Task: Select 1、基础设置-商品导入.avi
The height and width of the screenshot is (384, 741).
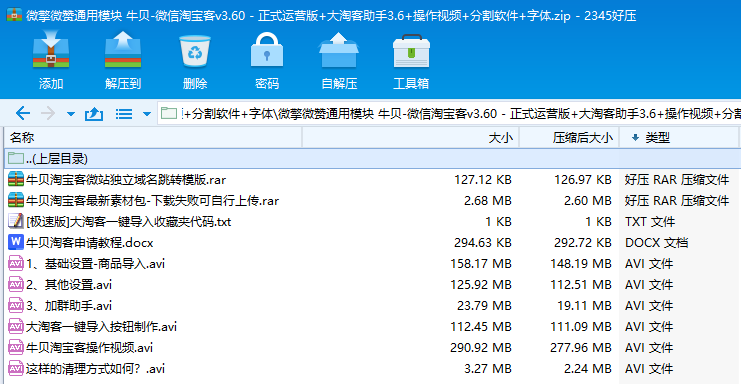Action: [95, 264]
